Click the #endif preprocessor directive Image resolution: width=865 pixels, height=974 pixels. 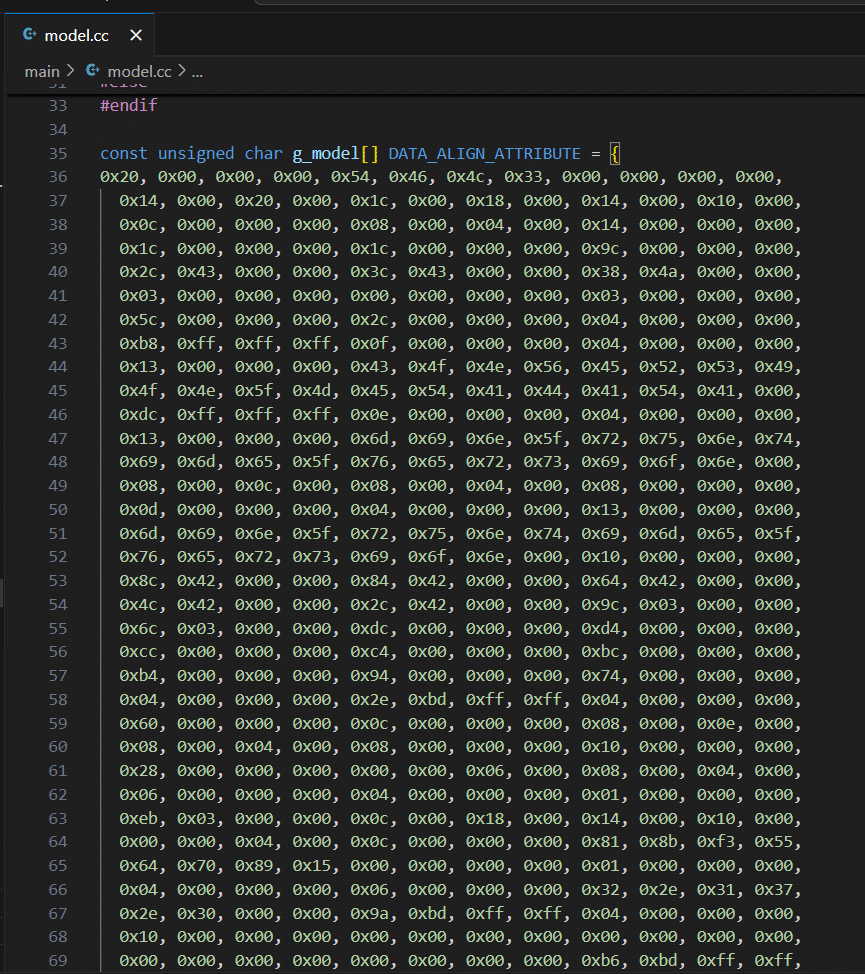click(128, 105)
